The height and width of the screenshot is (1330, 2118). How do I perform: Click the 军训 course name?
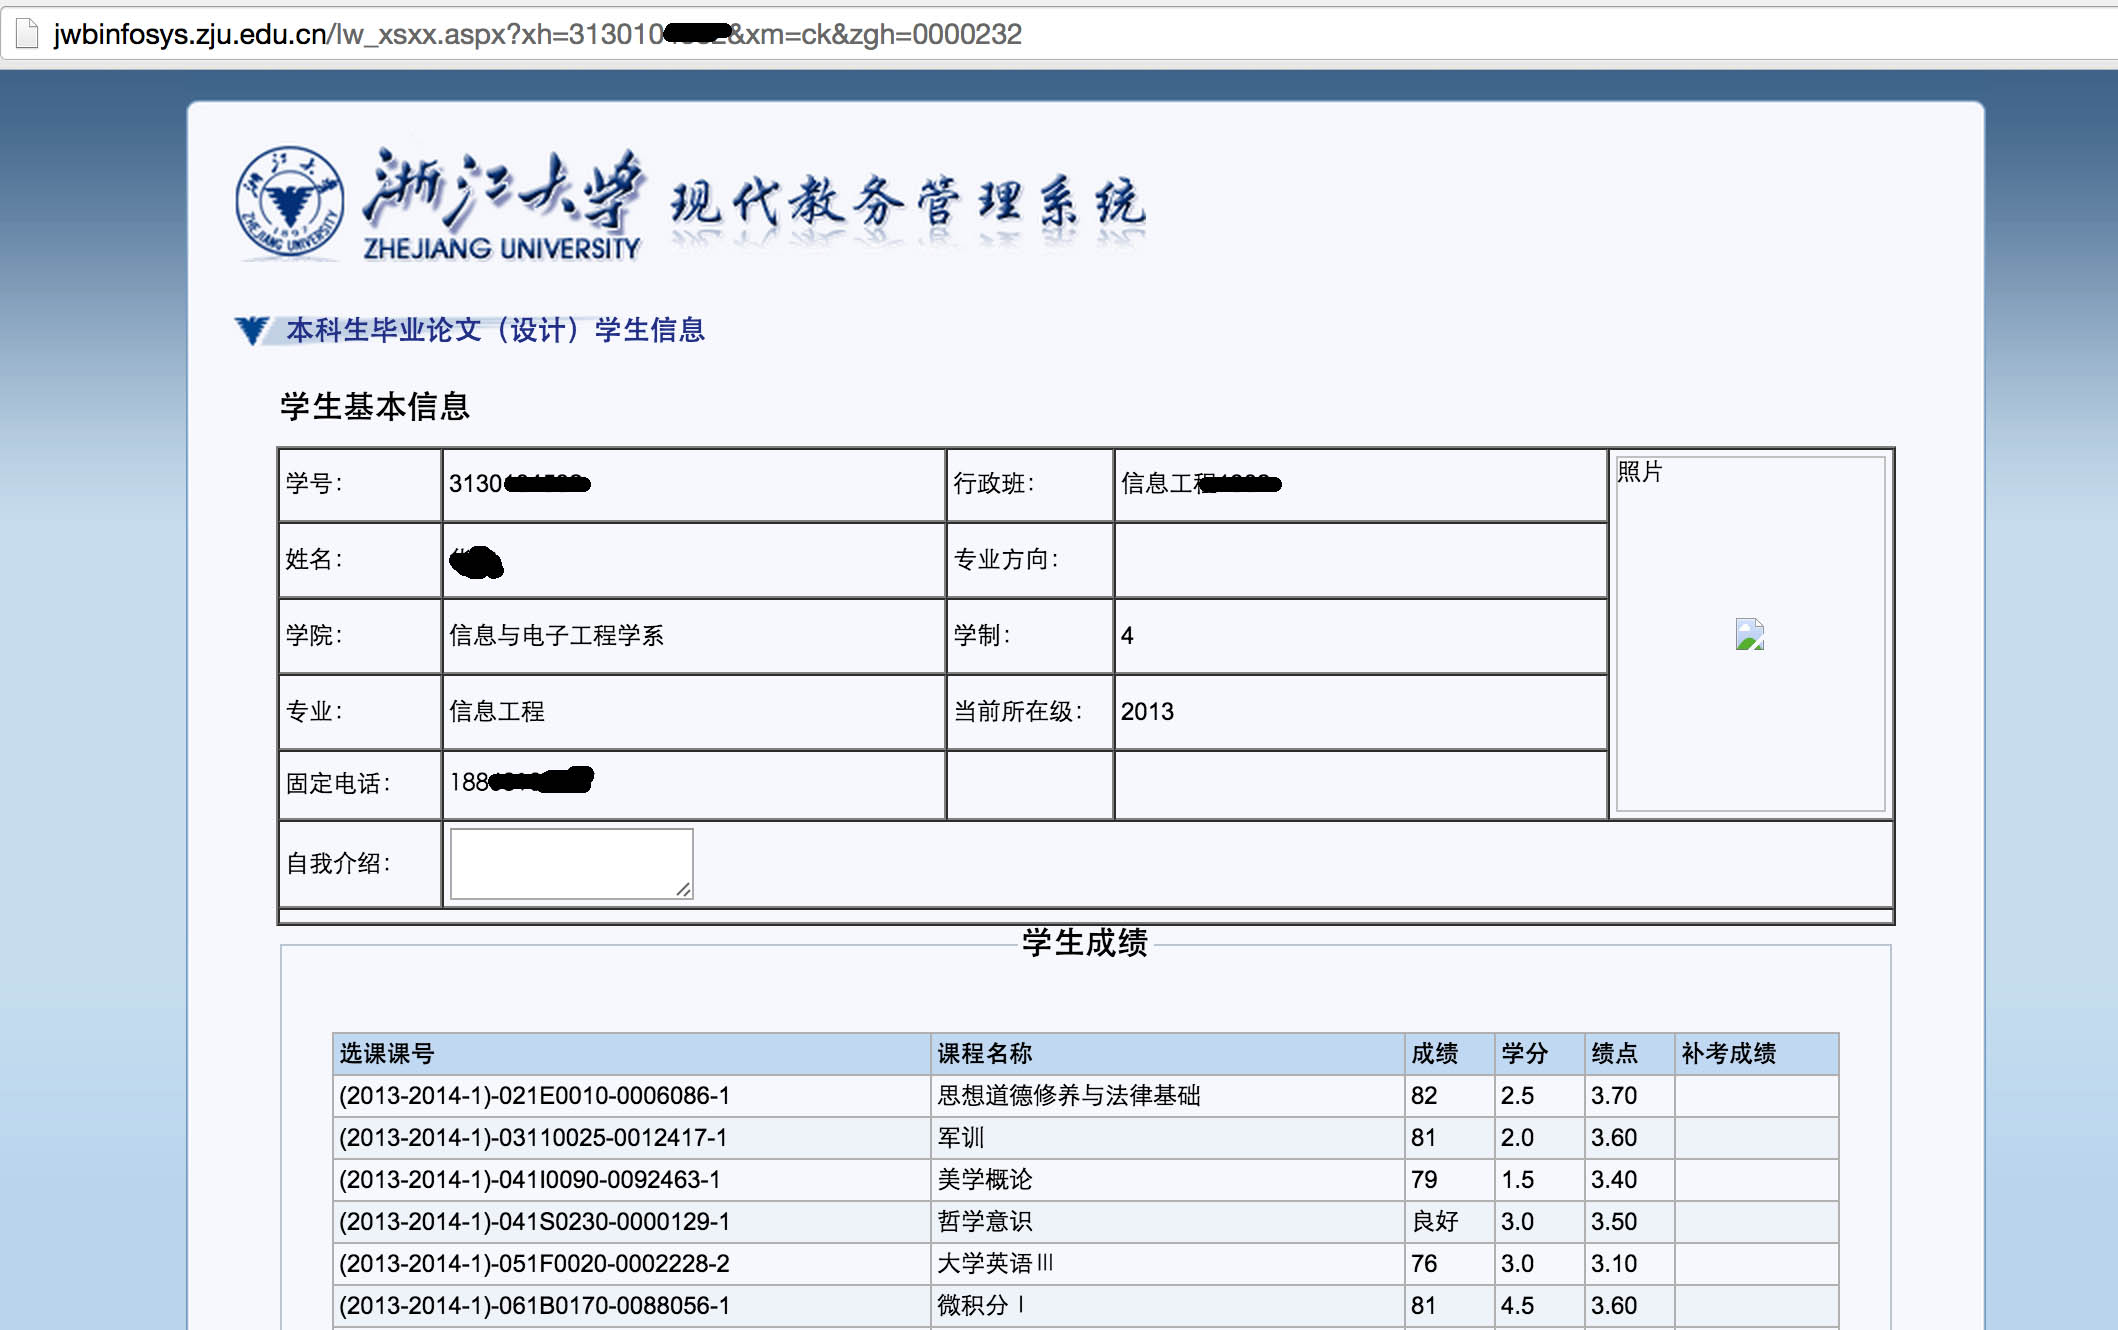click(961, 1138)
